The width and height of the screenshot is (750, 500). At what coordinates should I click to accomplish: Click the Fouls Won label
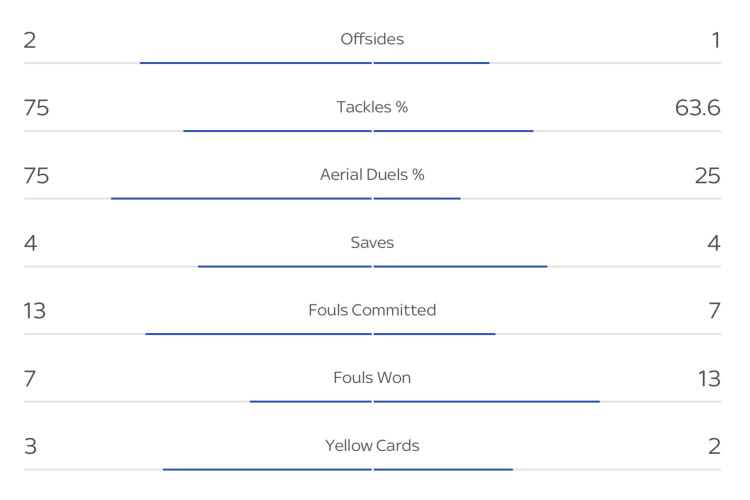pyautogui.click(x=372, y=378)
